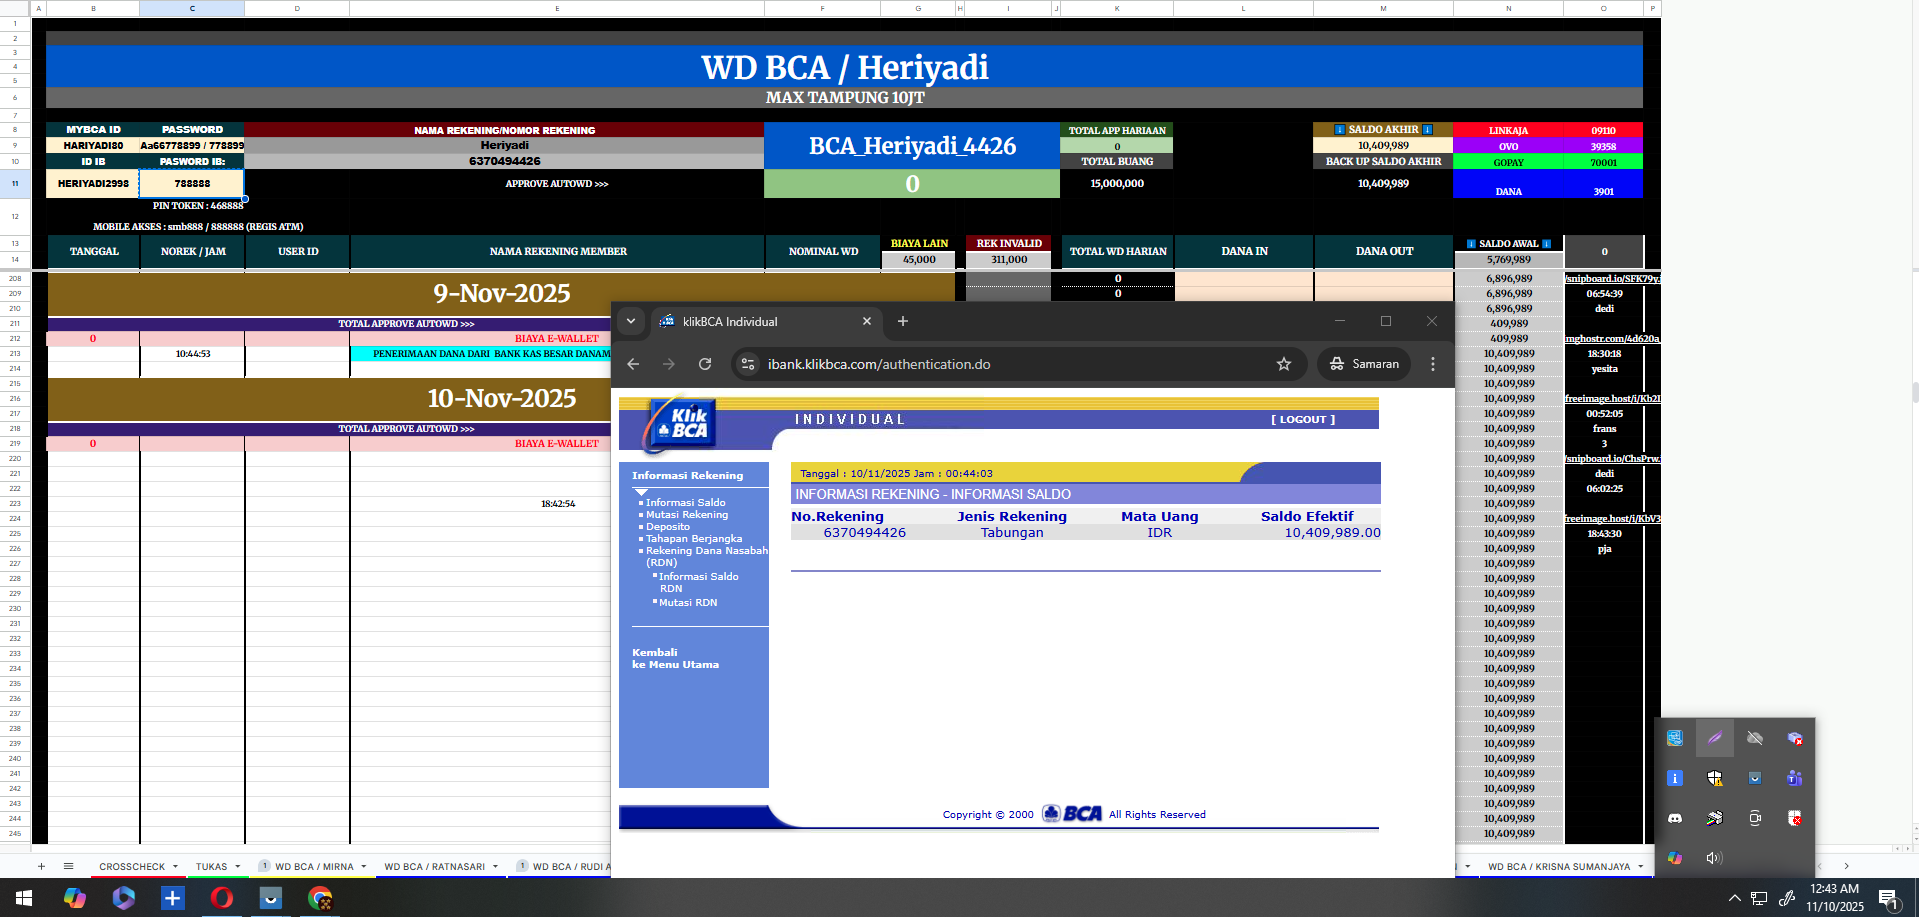
Task: Select column C header in spreadsheet
Action: click(192, 8)
